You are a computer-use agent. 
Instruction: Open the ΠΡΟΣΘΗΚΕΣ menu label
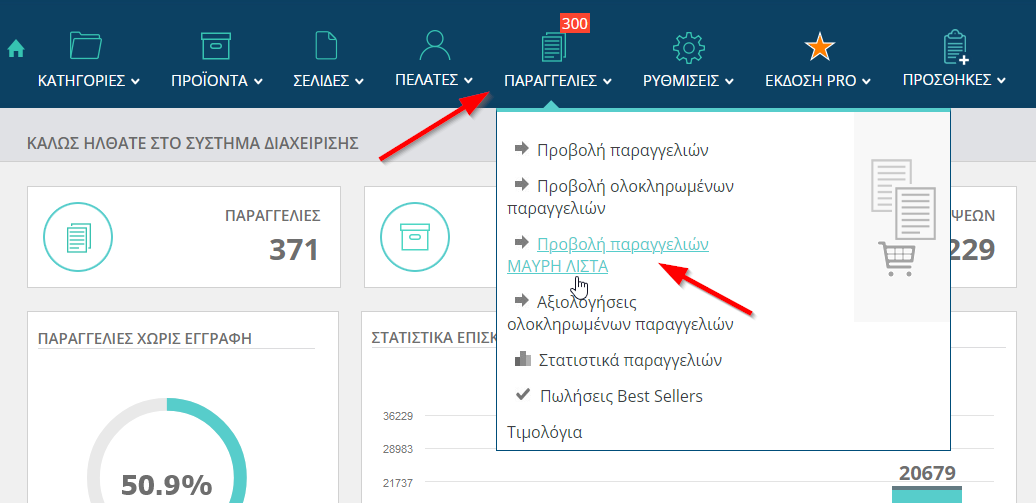[x=947, y=80]
